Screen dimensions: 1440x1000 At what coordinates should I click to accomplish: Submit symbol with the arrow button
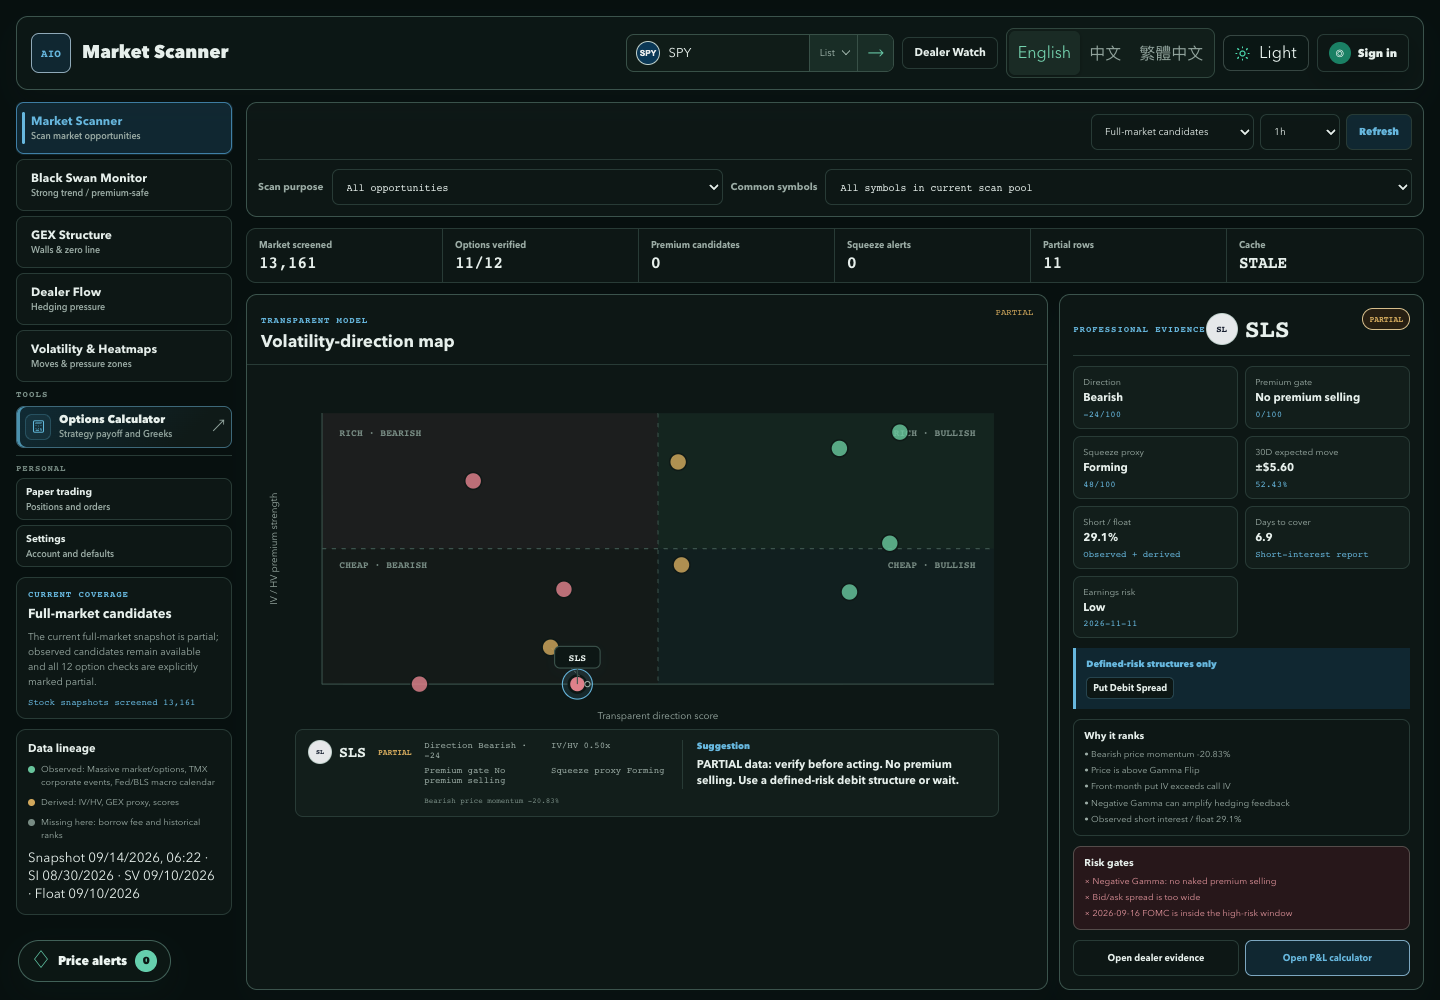point(875,53)
